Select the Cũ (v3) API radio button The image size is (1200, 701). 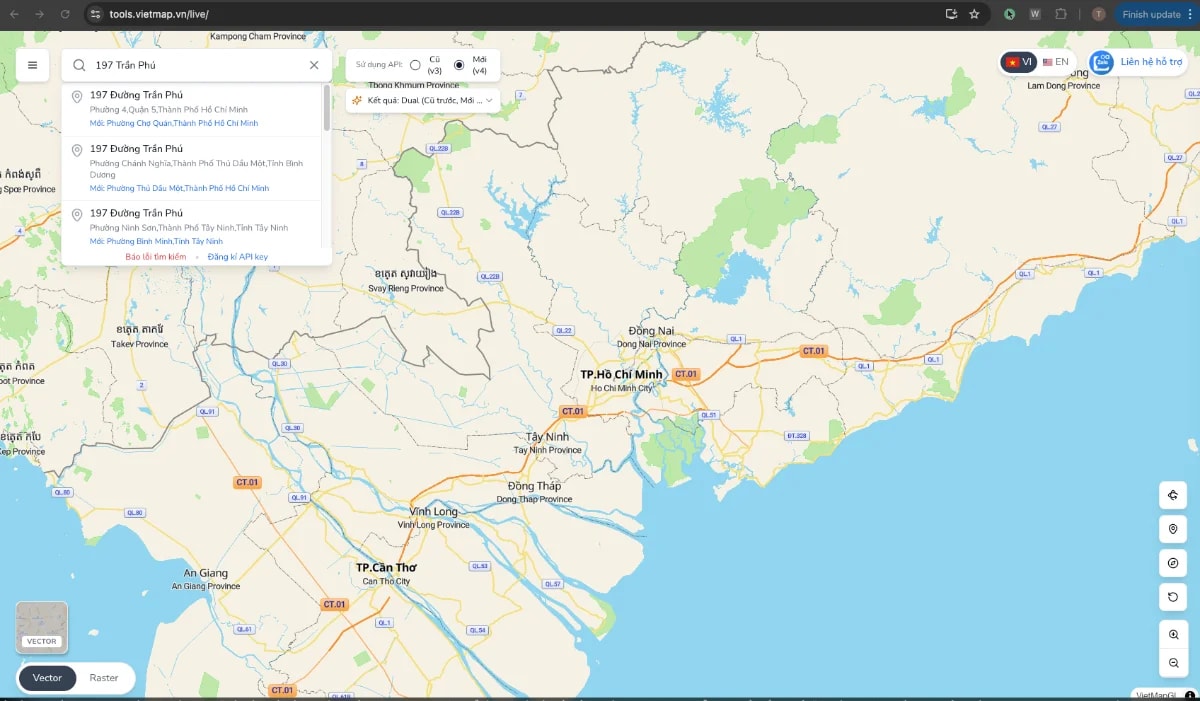pos(415,64)
